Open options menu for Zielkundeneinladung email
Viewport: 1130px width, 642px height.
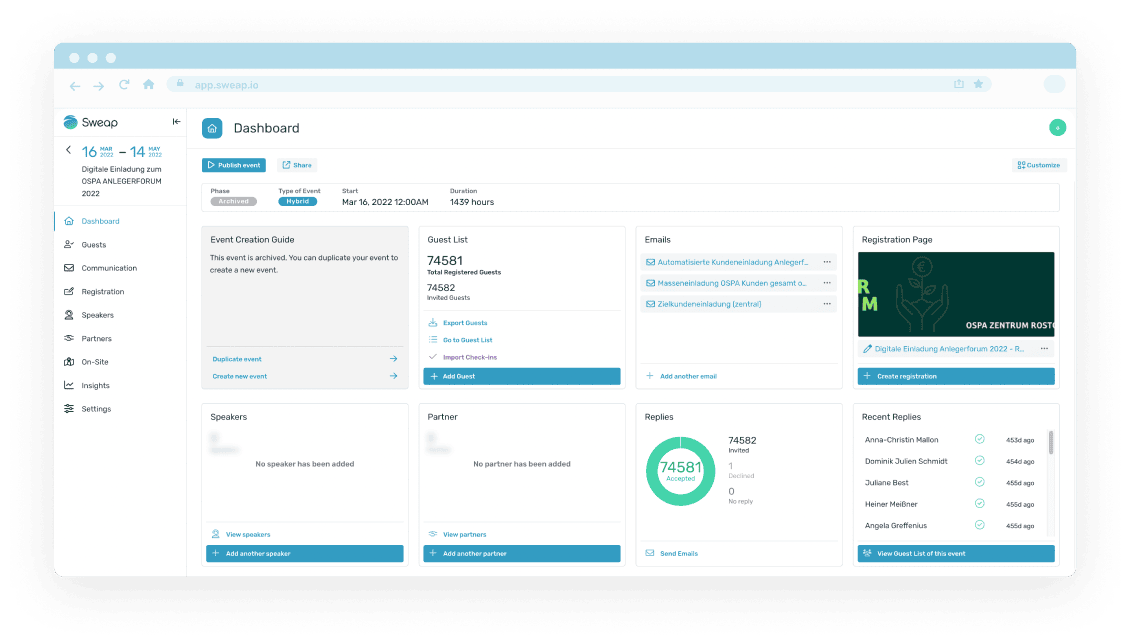(827, 304)
